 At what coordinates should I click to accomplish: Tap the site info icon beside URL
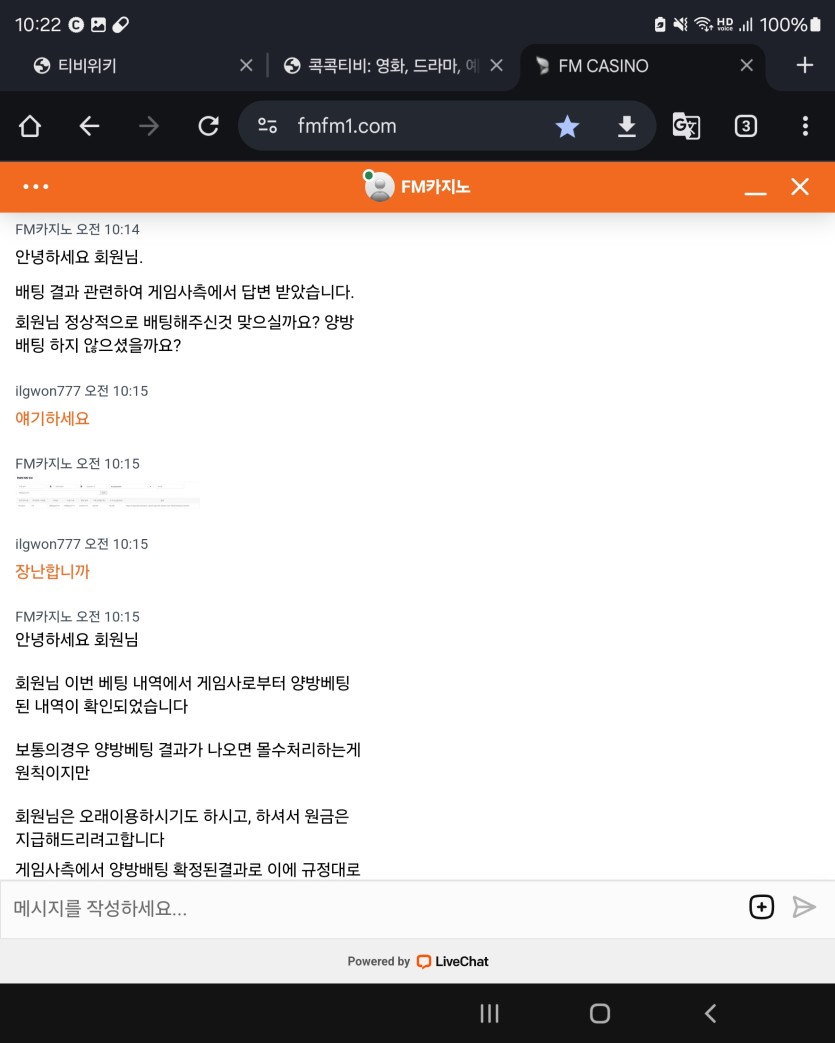pyautogui.click(x=267, y=126)
